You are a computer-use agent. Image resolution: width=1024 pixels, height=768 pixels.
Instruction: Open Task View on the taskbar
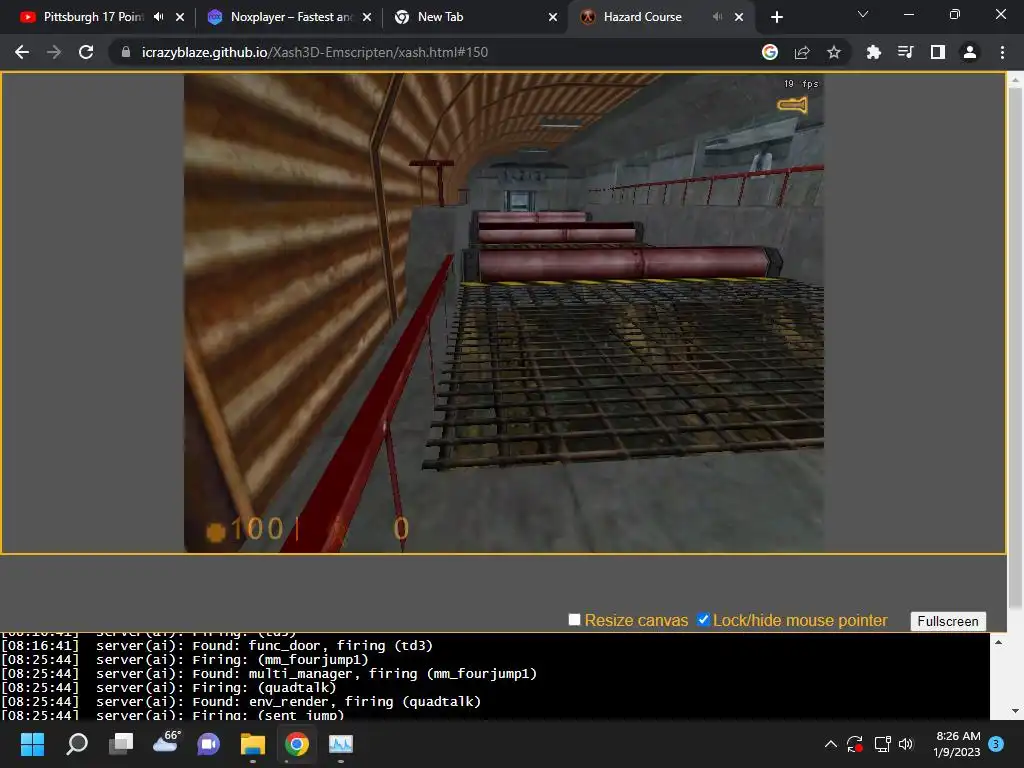coord(121,744)
